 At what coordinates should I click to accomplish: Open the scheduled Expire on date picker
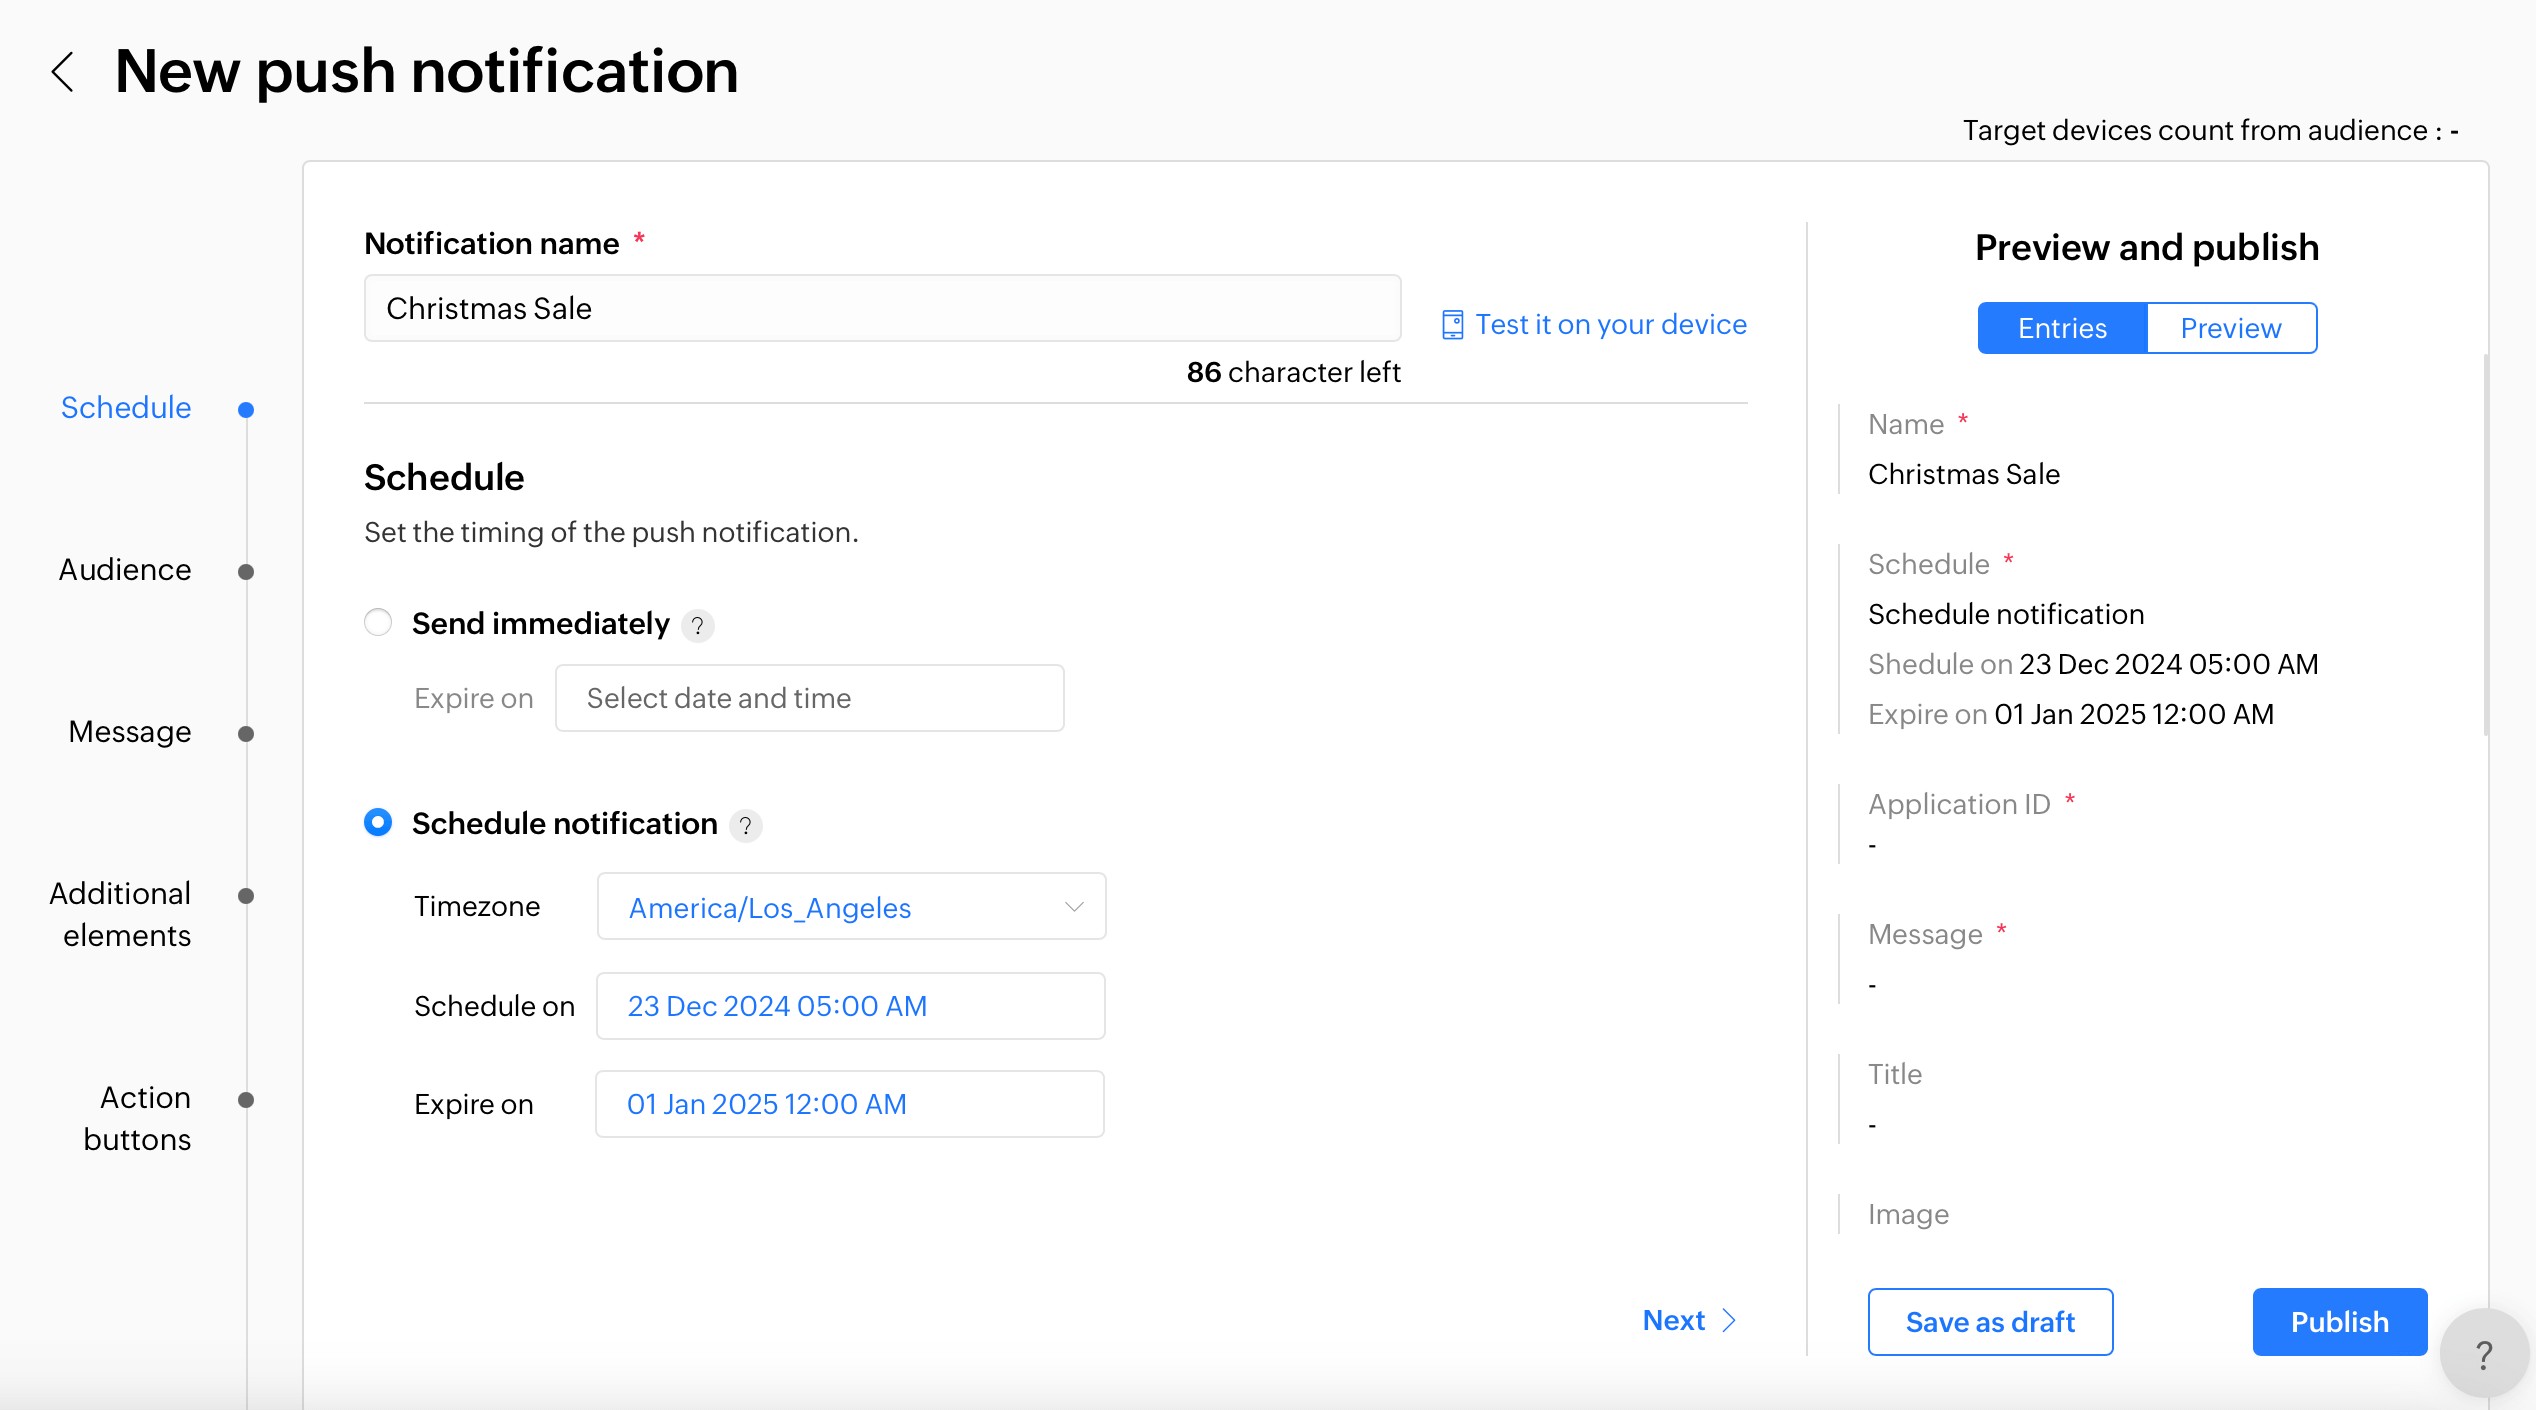[849, 1104]
